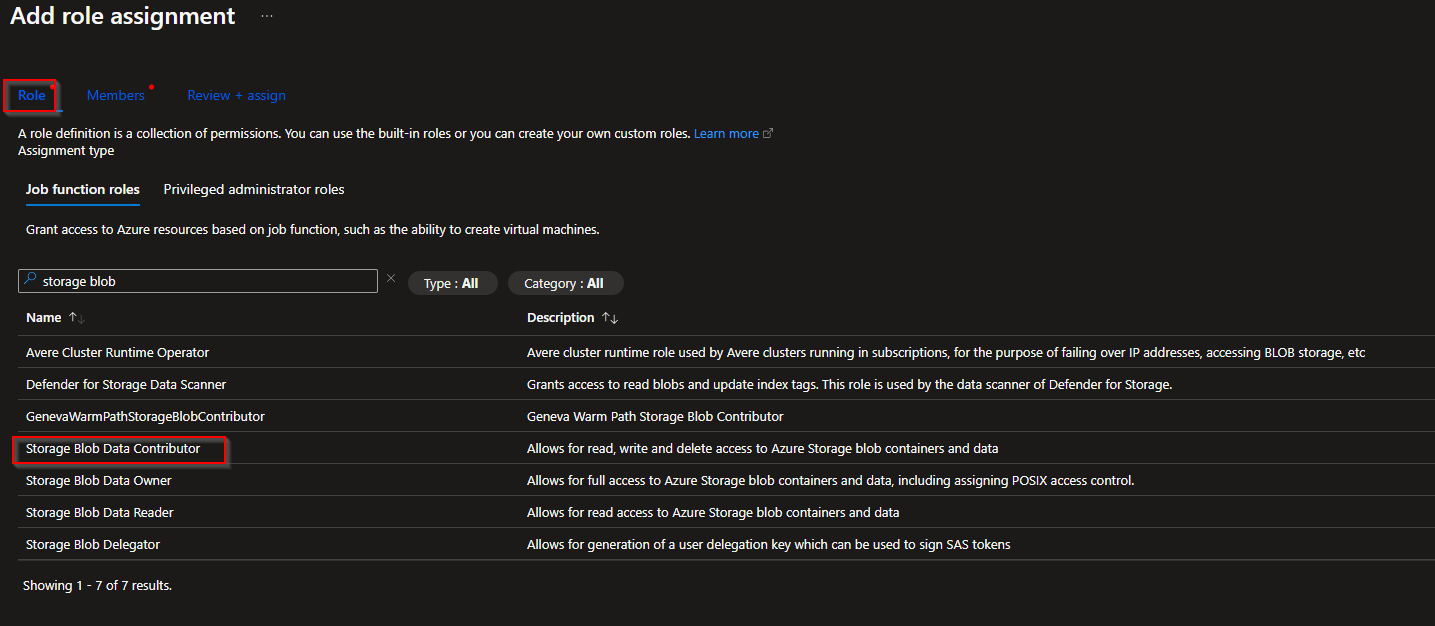Sort roles using the Name column sort arrows
Screen dimensions: 1435x626
click(x=77, y=317)
